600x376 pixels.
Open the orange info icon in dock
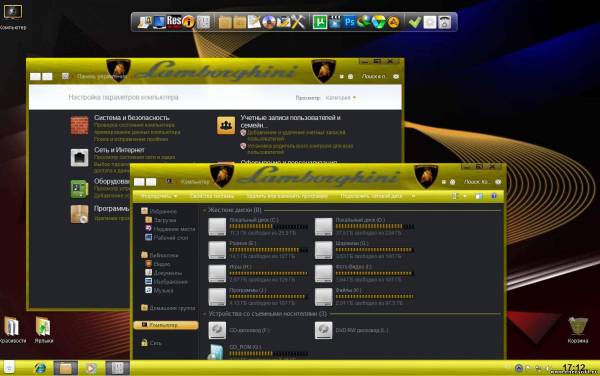coord(188,22)
